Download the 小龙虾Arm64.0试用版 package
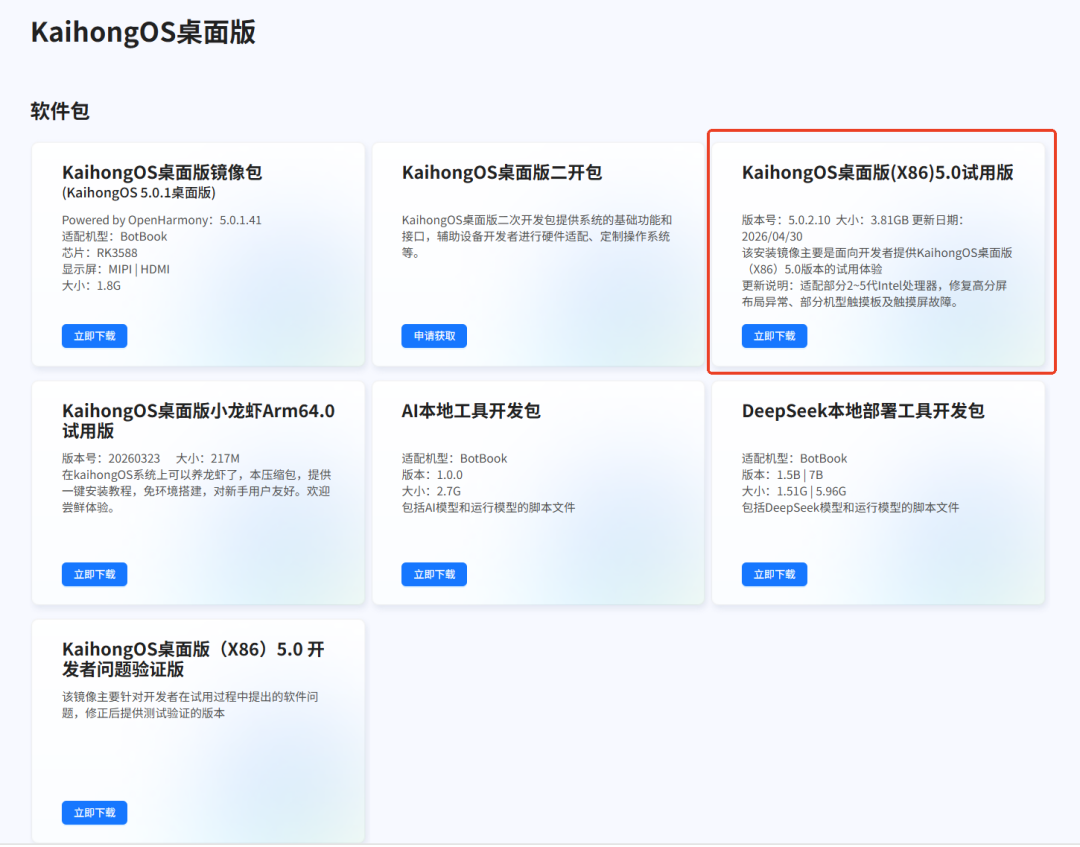Image resolution: width=1080 pixels, height=847 pixels. pos(94,574)
